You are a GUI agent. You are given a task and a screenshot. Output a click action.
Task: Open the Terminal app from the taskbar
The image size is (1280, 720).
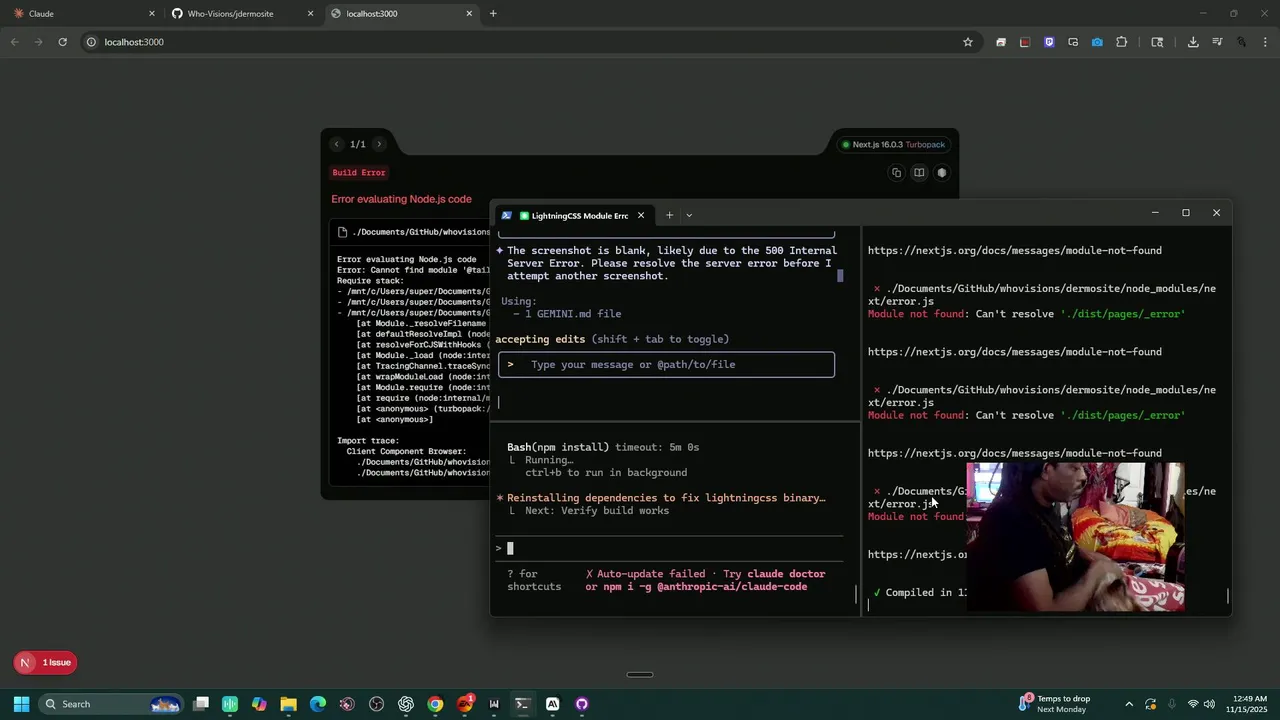coord(522,704)
